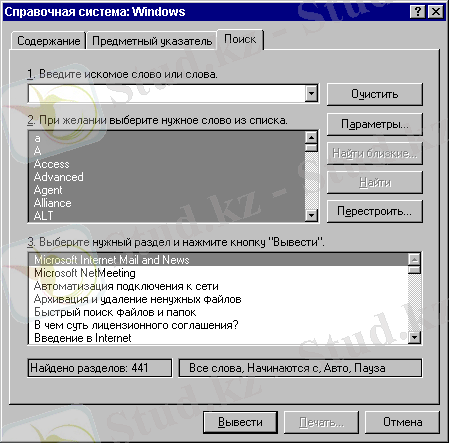Switch to the Содержание tab

tap(48, 41)
